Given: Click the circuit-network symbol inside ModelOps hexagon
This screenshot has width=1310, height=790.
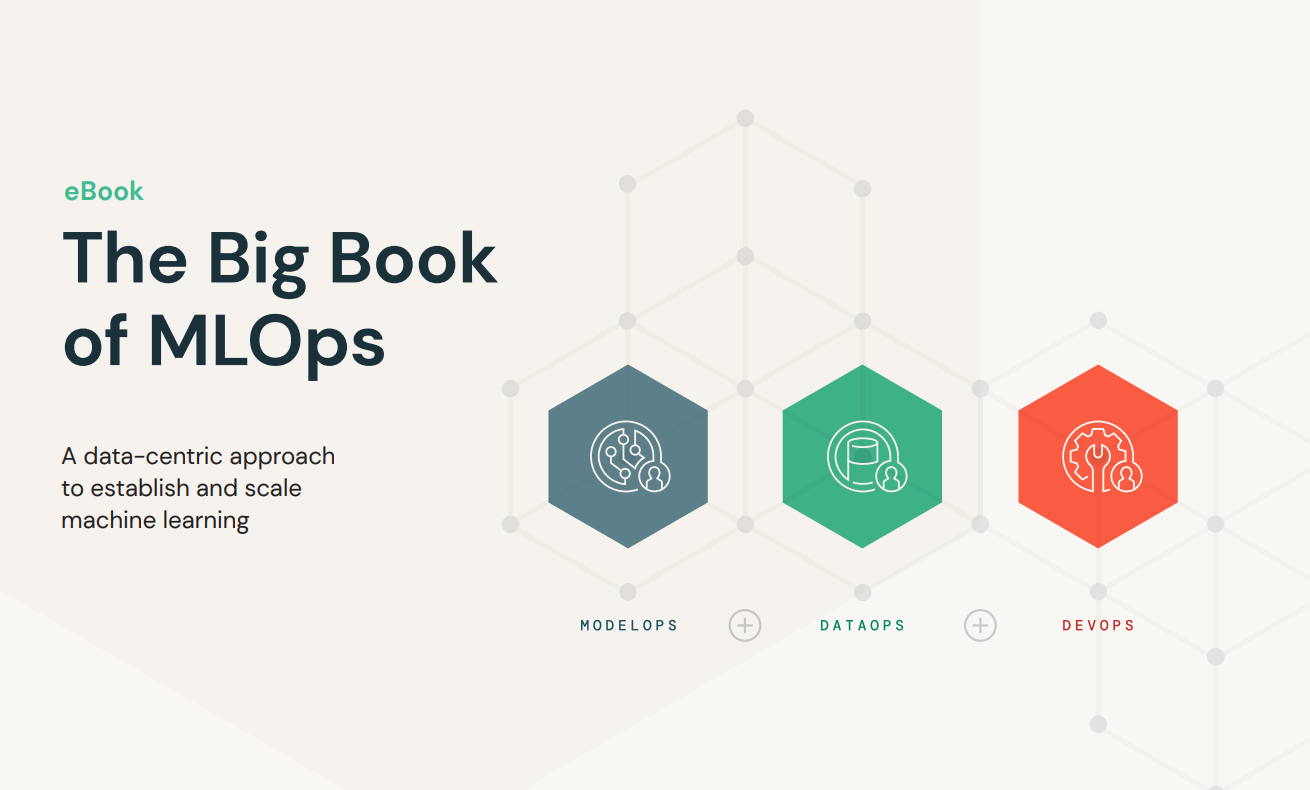Looking at the screenshot, I should [x=622, y=452].
